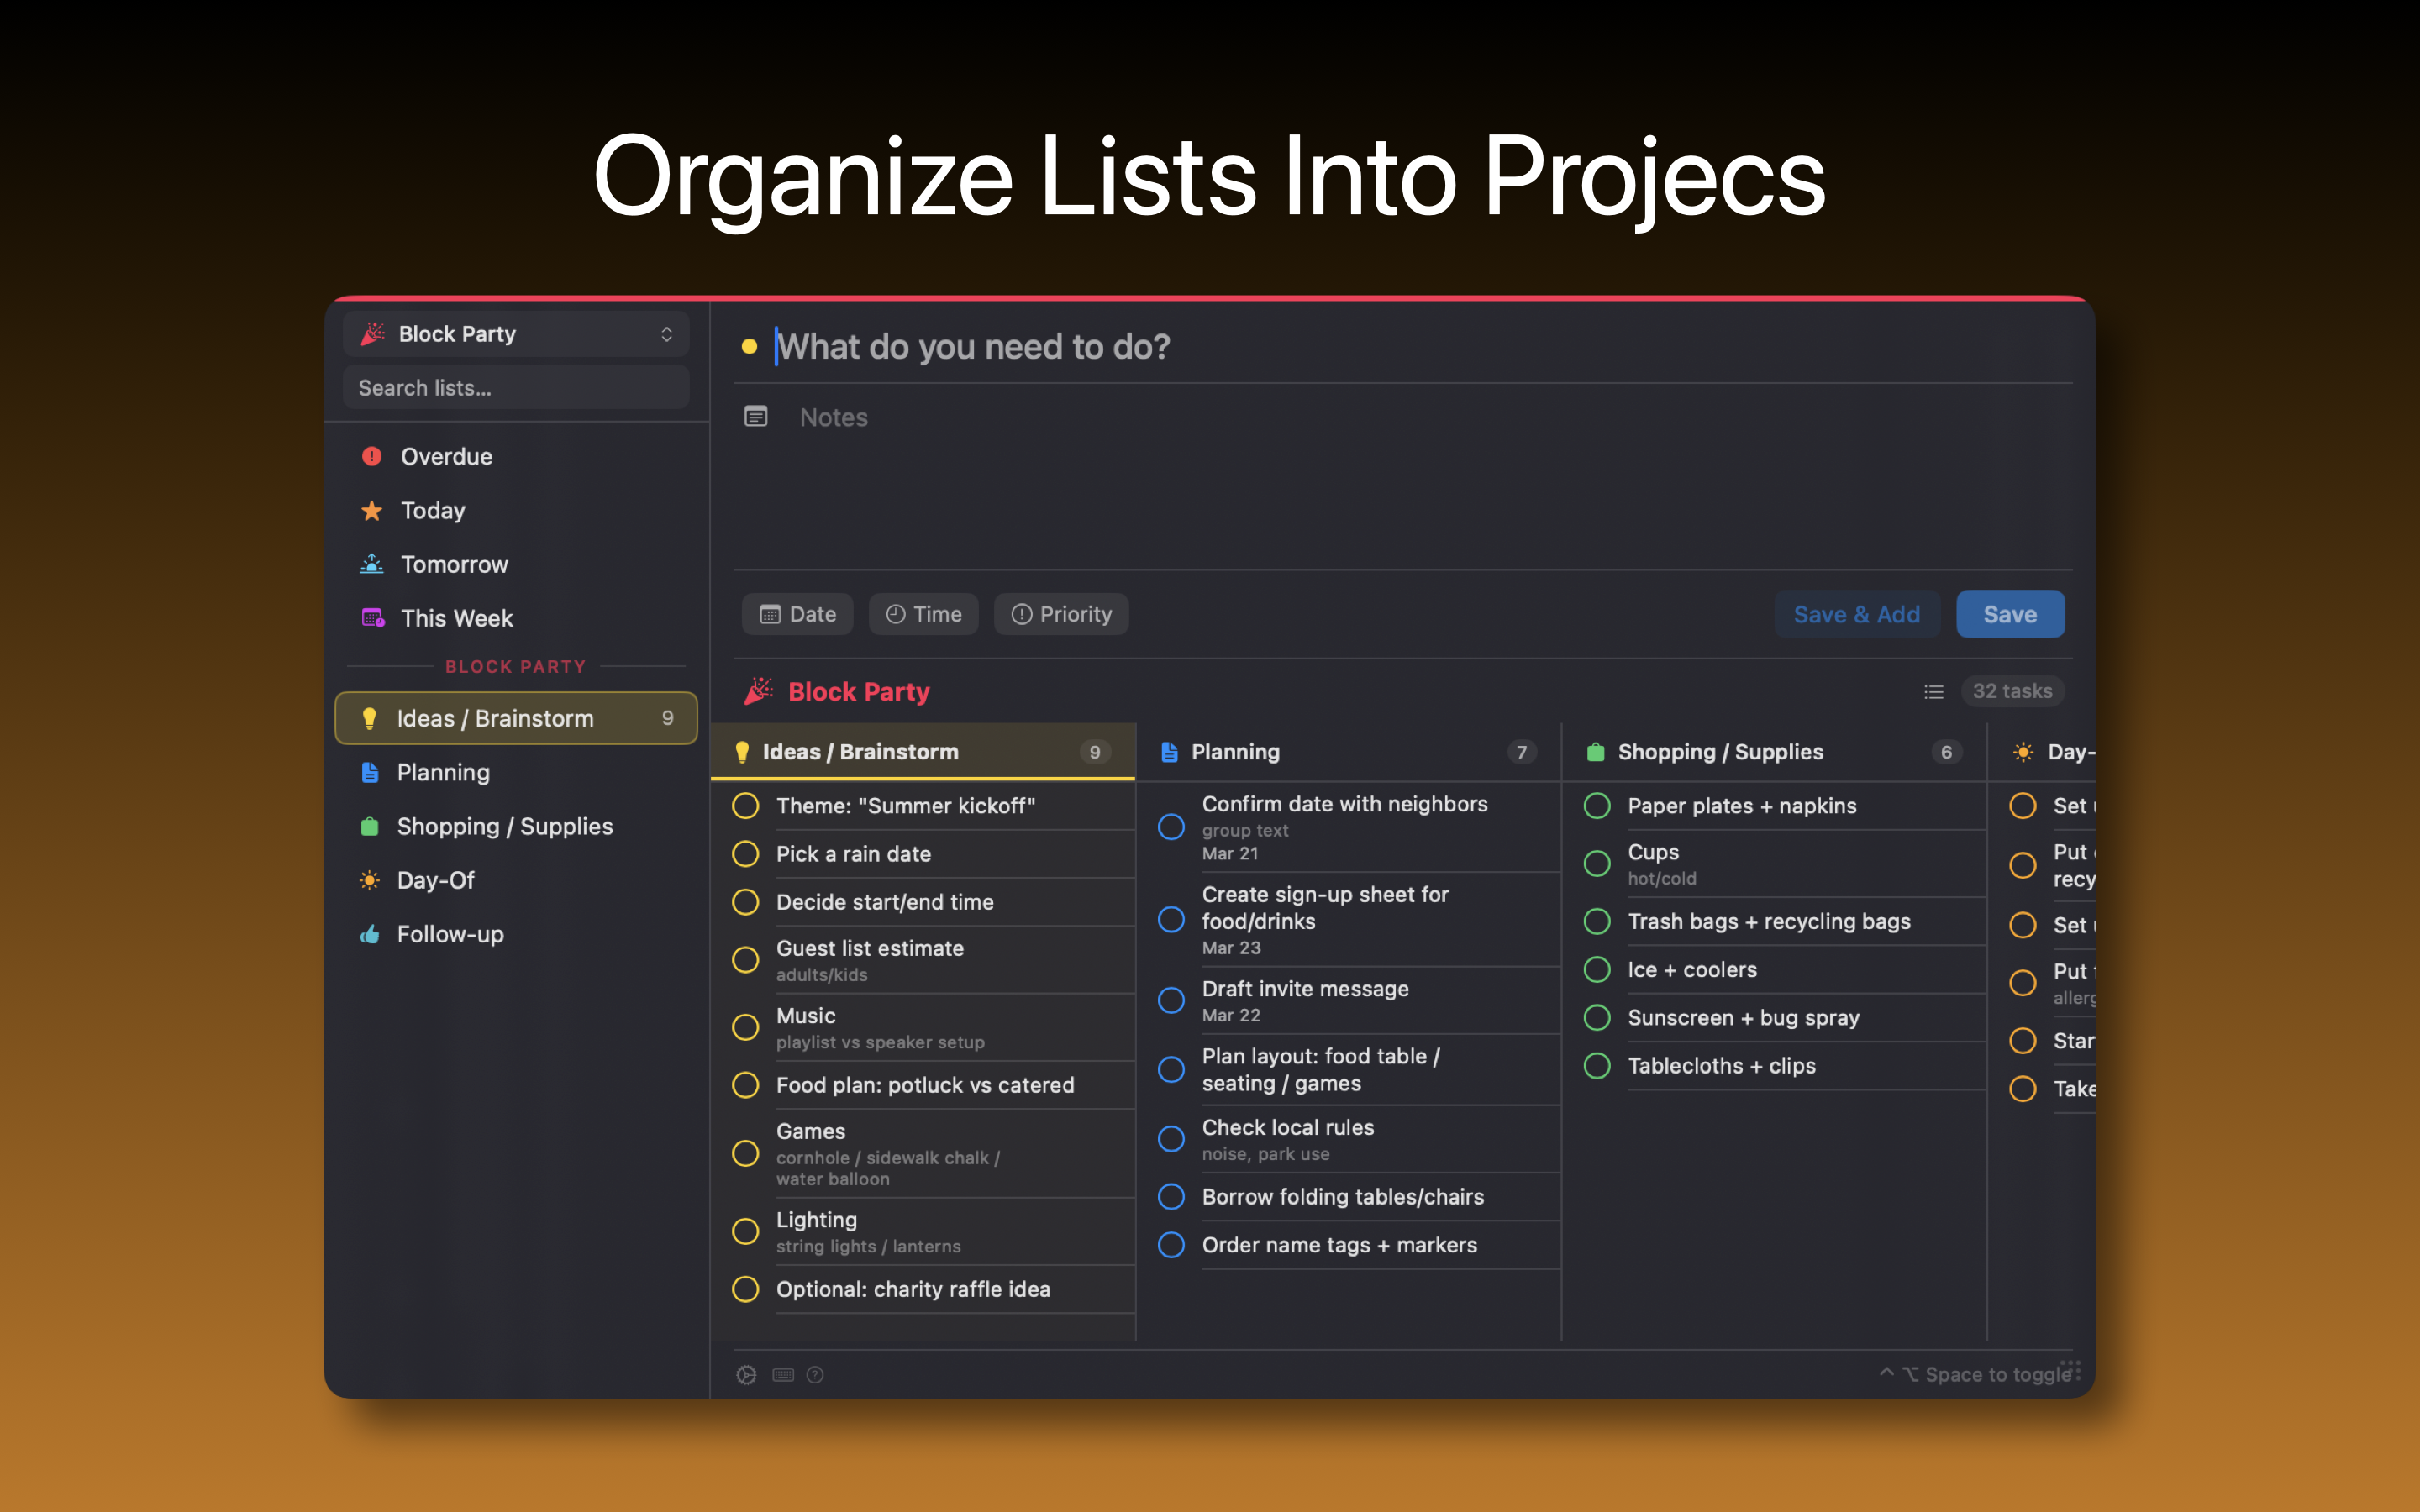Click the window resize grip dots
The image size is (2420, 1512).
(x=2070, y=1370)
